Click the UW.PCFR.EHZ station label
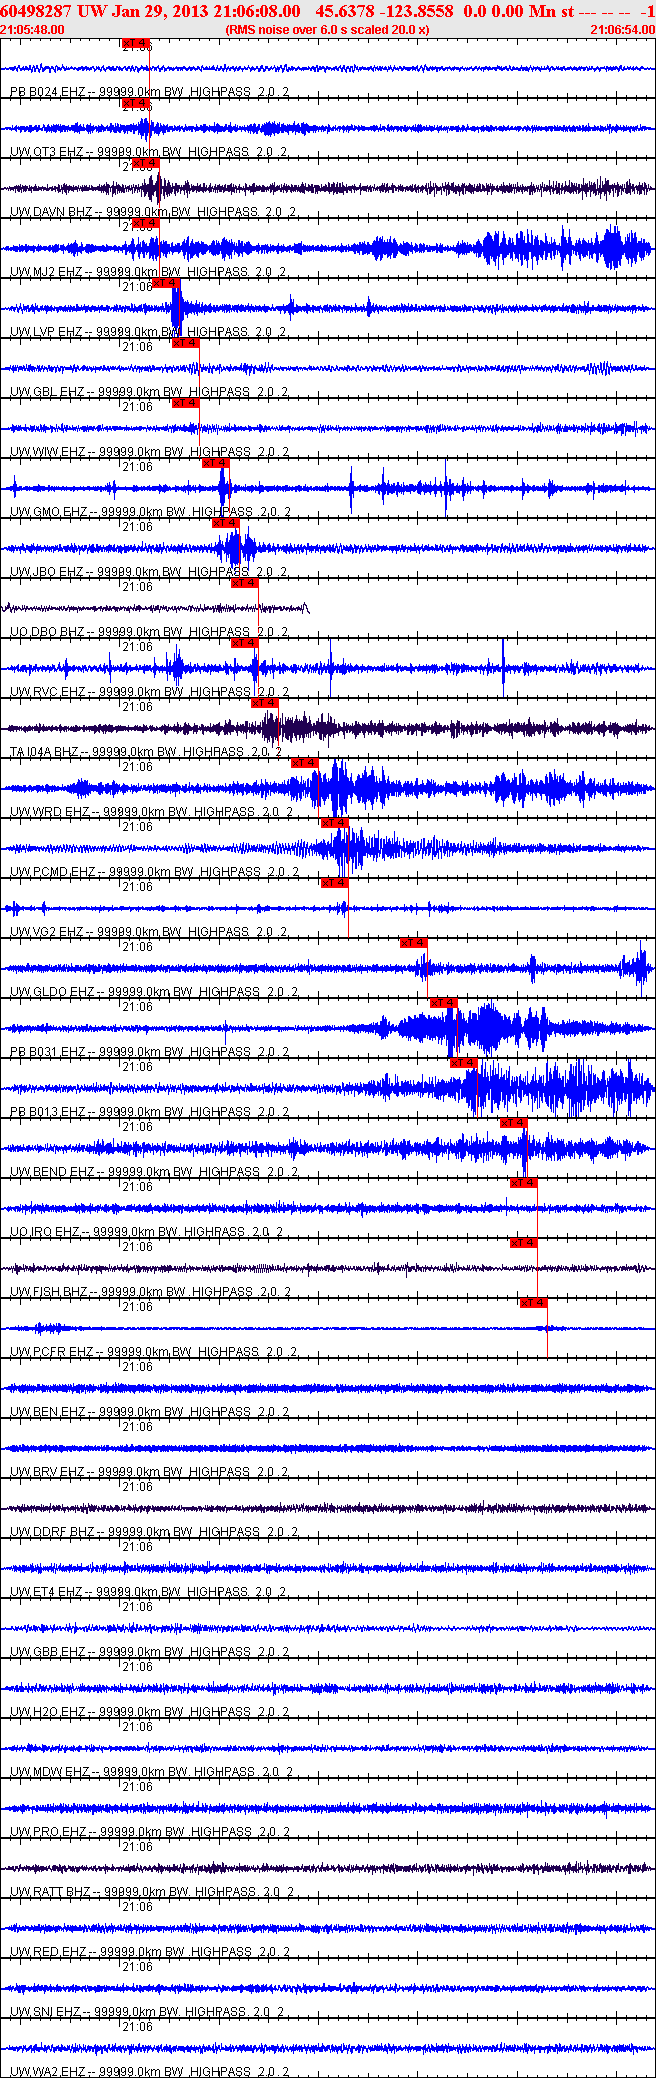This screenshot has height=2078, width=656. click(52, 1352)
